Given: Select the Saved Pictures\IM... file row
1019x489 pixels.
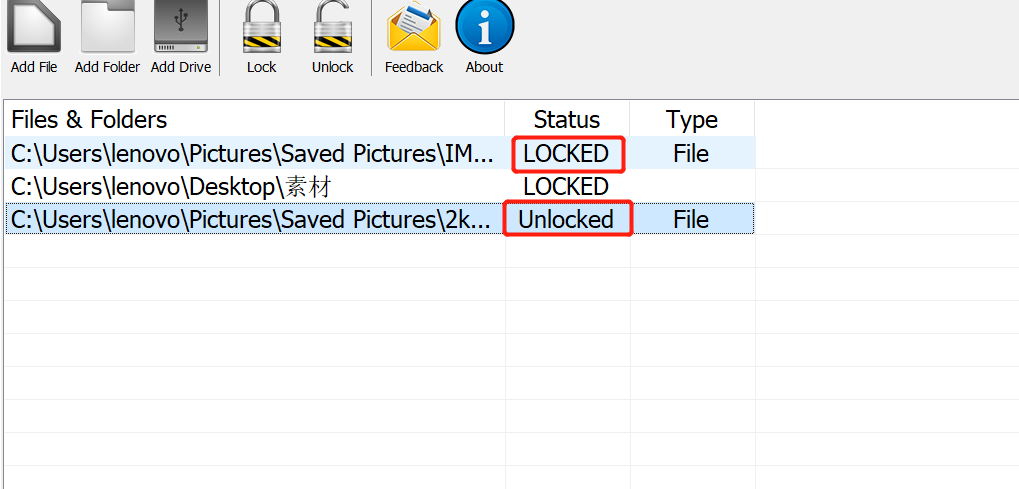Looking at the screenshot, I should (x=380, y=153).
